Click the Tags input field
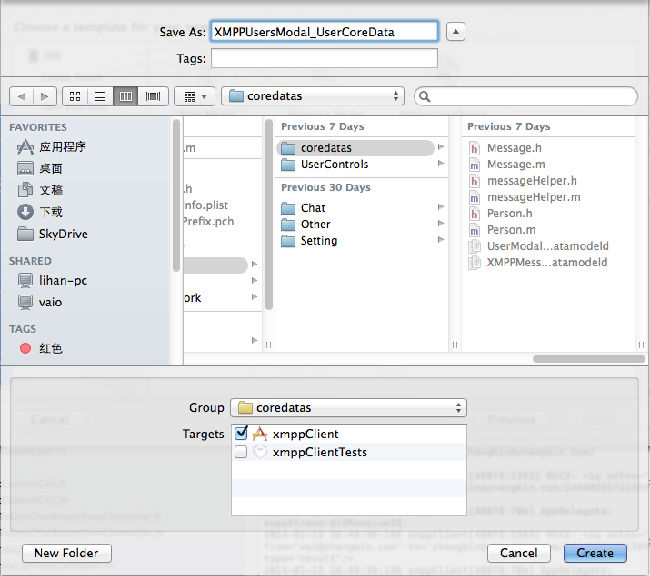Image resolution: width=650 pixels, height=576 pixels. point(324,59)
